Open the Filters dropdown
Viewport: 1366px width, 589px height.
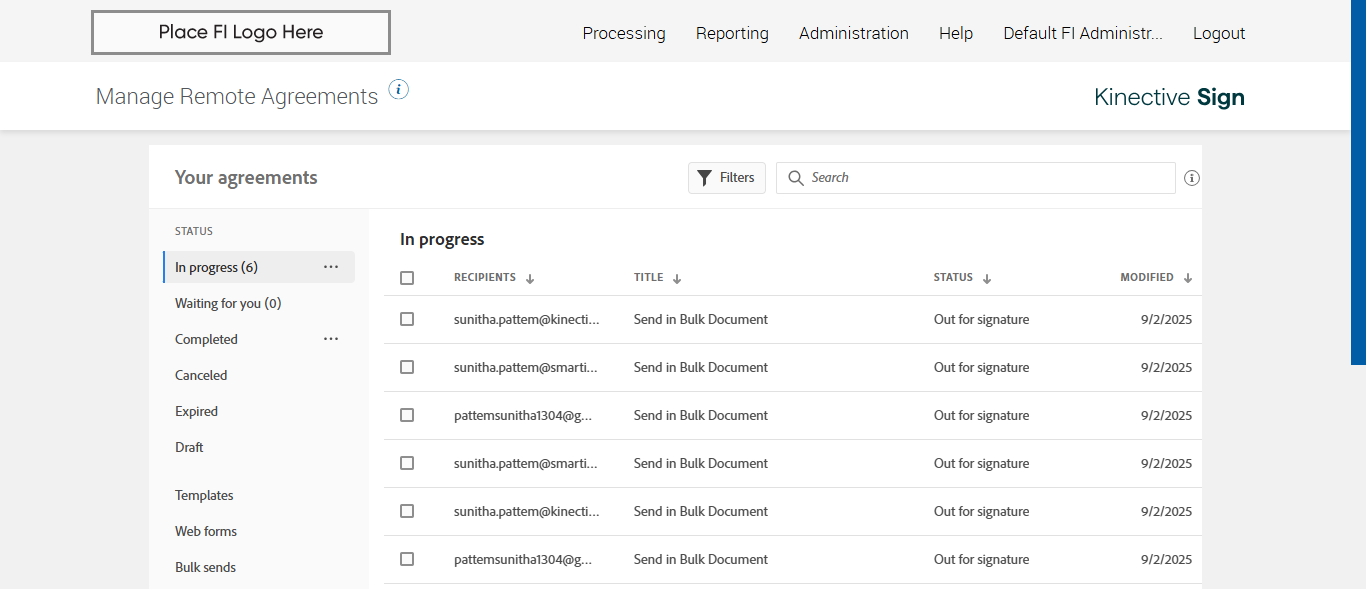[726, 178]
